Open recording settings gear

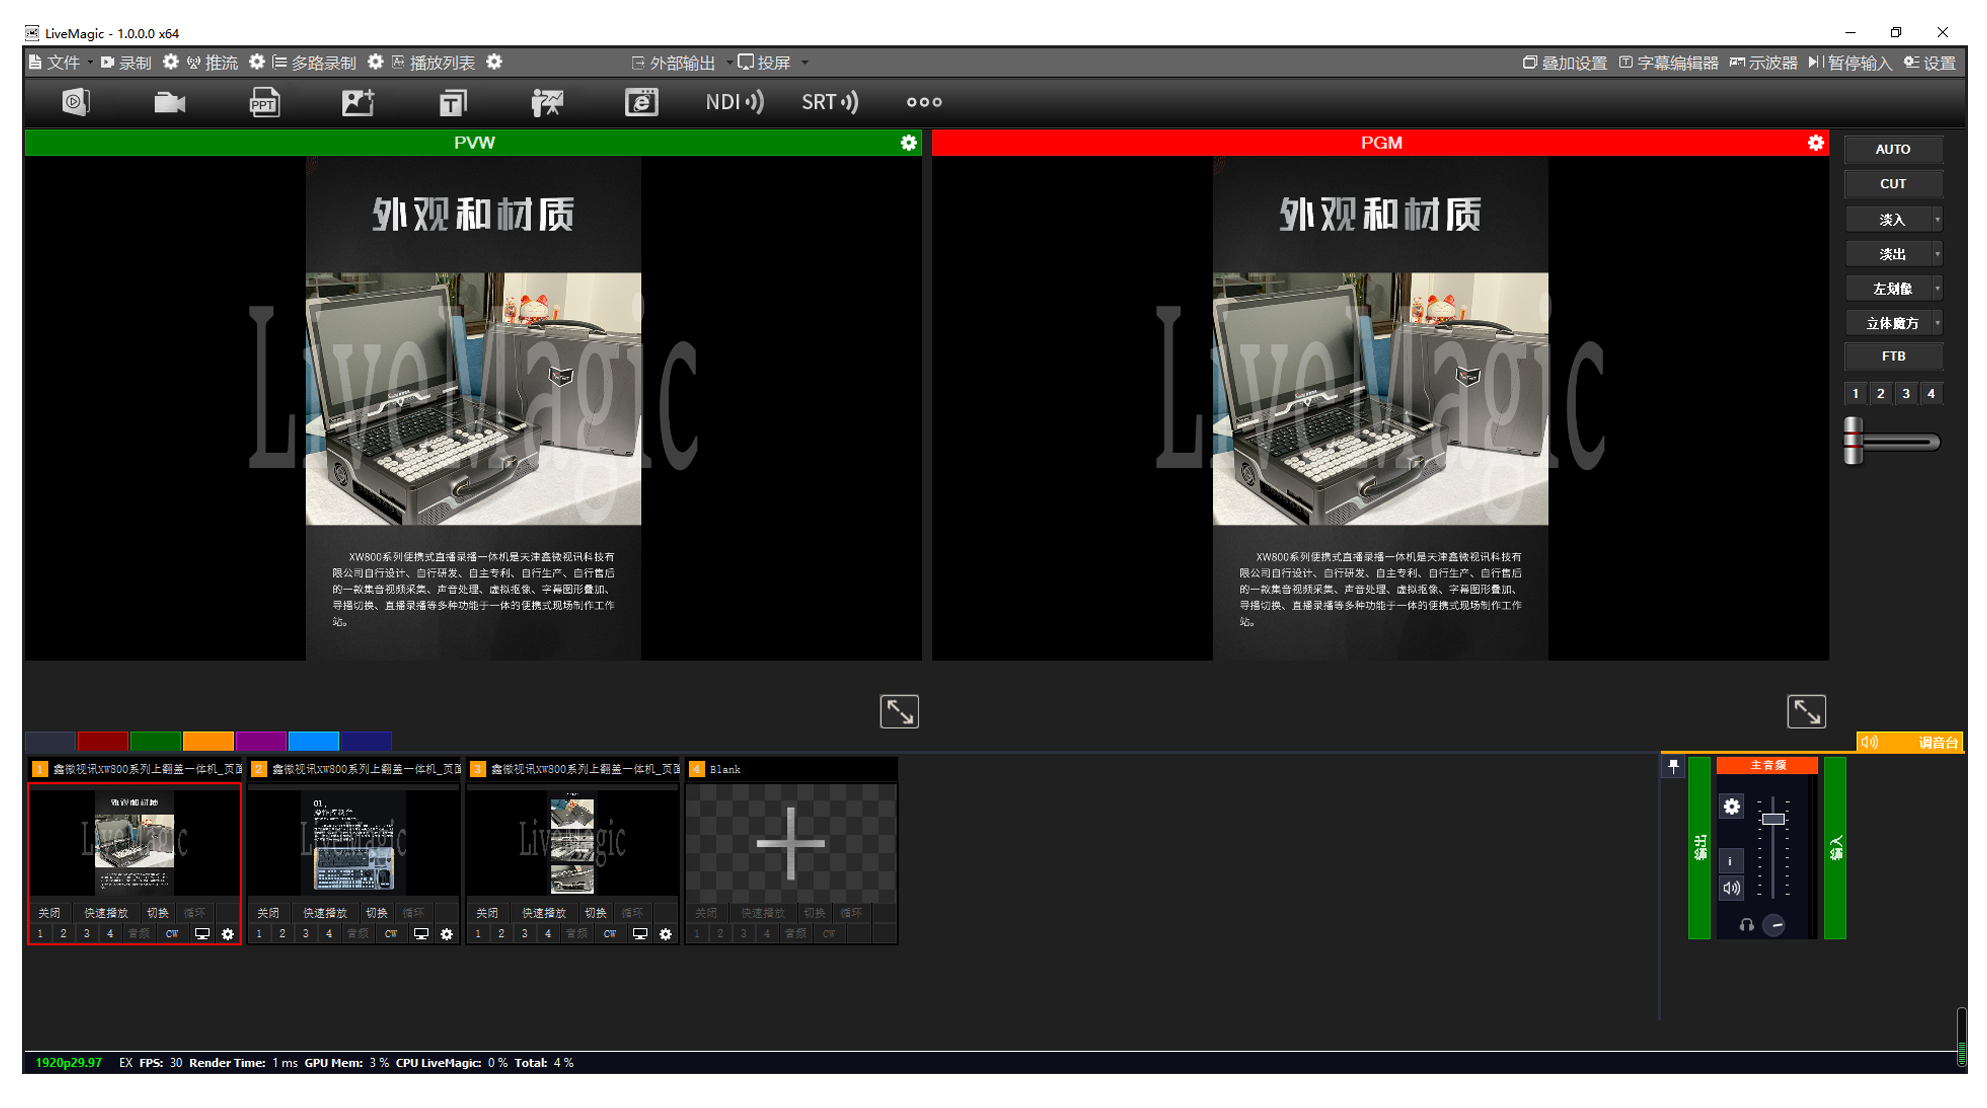click(x=171, y=62)
